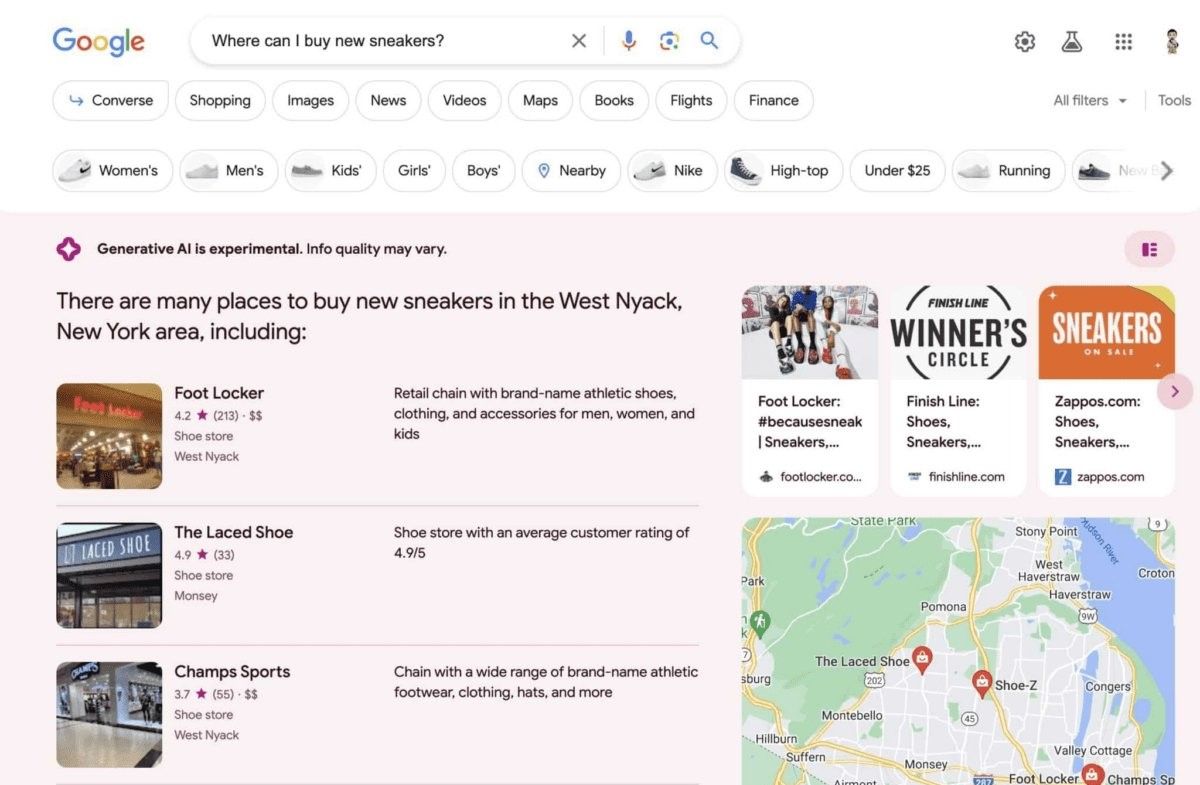Clear the search query with the X icon
Image resolution: width=1200 pixels, height=785 pixels.
coord(579,41)
